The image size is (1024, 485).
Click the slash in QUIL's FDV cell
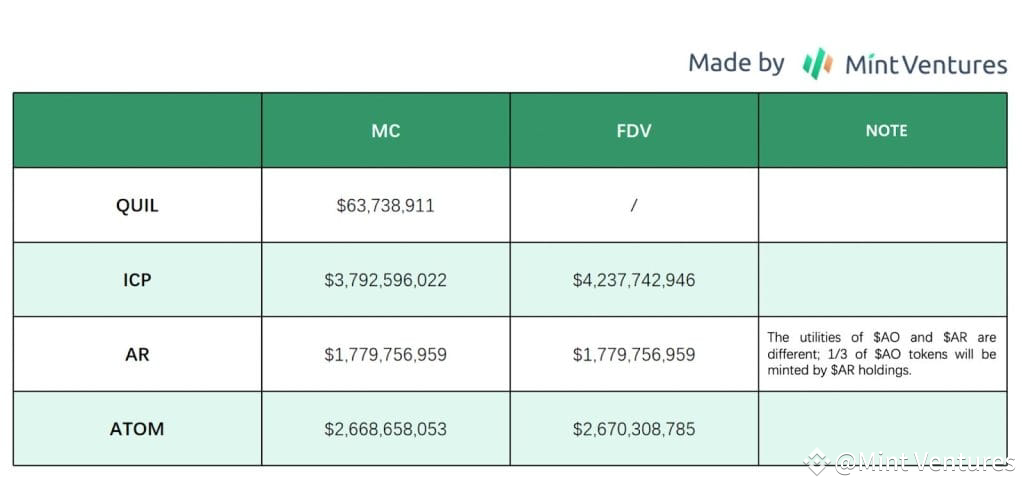634,206
